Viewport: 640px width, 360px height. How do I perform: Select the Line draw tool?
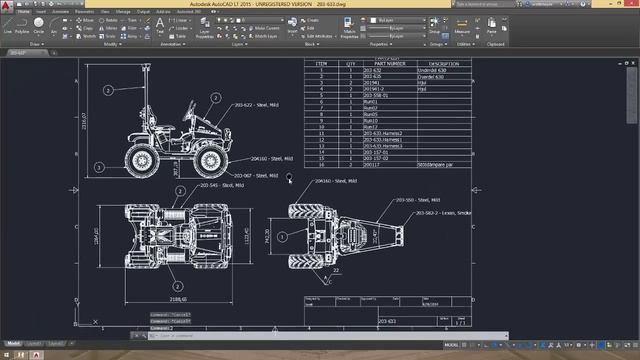click(8, 25)
